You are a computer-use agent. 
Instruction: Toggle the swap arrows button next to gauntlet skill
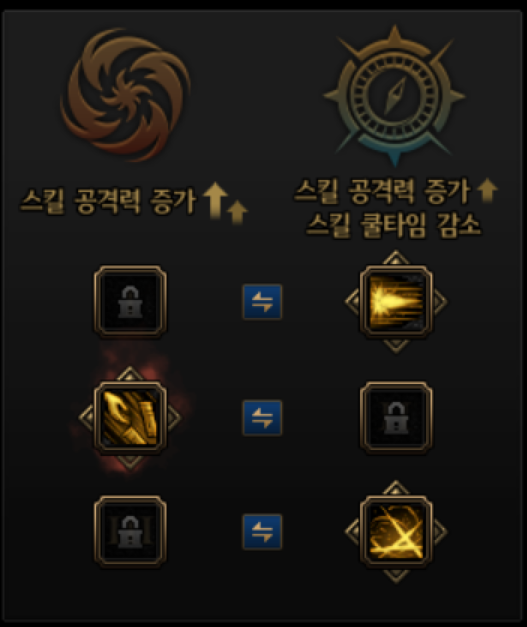click(x=262, y=418)
